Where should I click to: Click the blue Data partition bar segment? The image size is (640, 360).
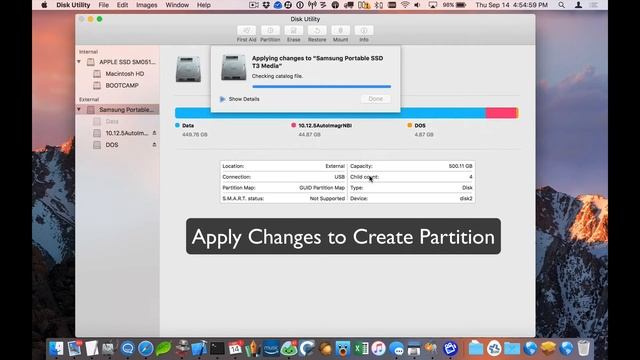click(330, 113)
